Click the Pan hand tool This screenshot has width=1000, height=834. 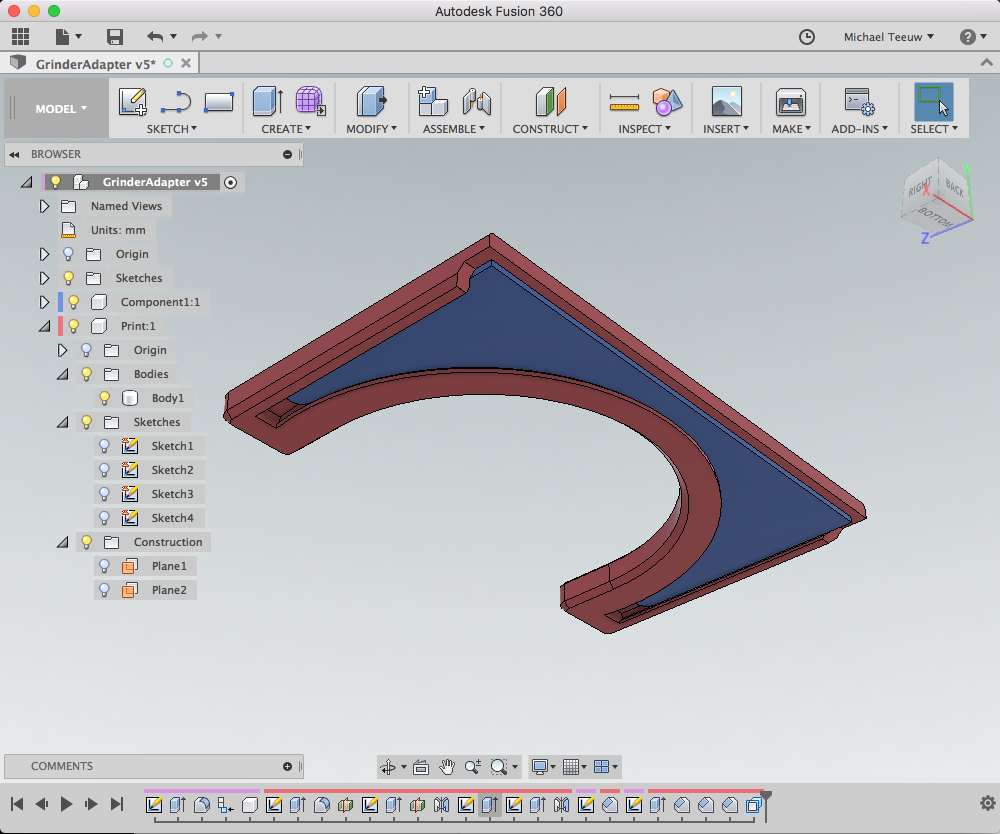tap(447, 767)
